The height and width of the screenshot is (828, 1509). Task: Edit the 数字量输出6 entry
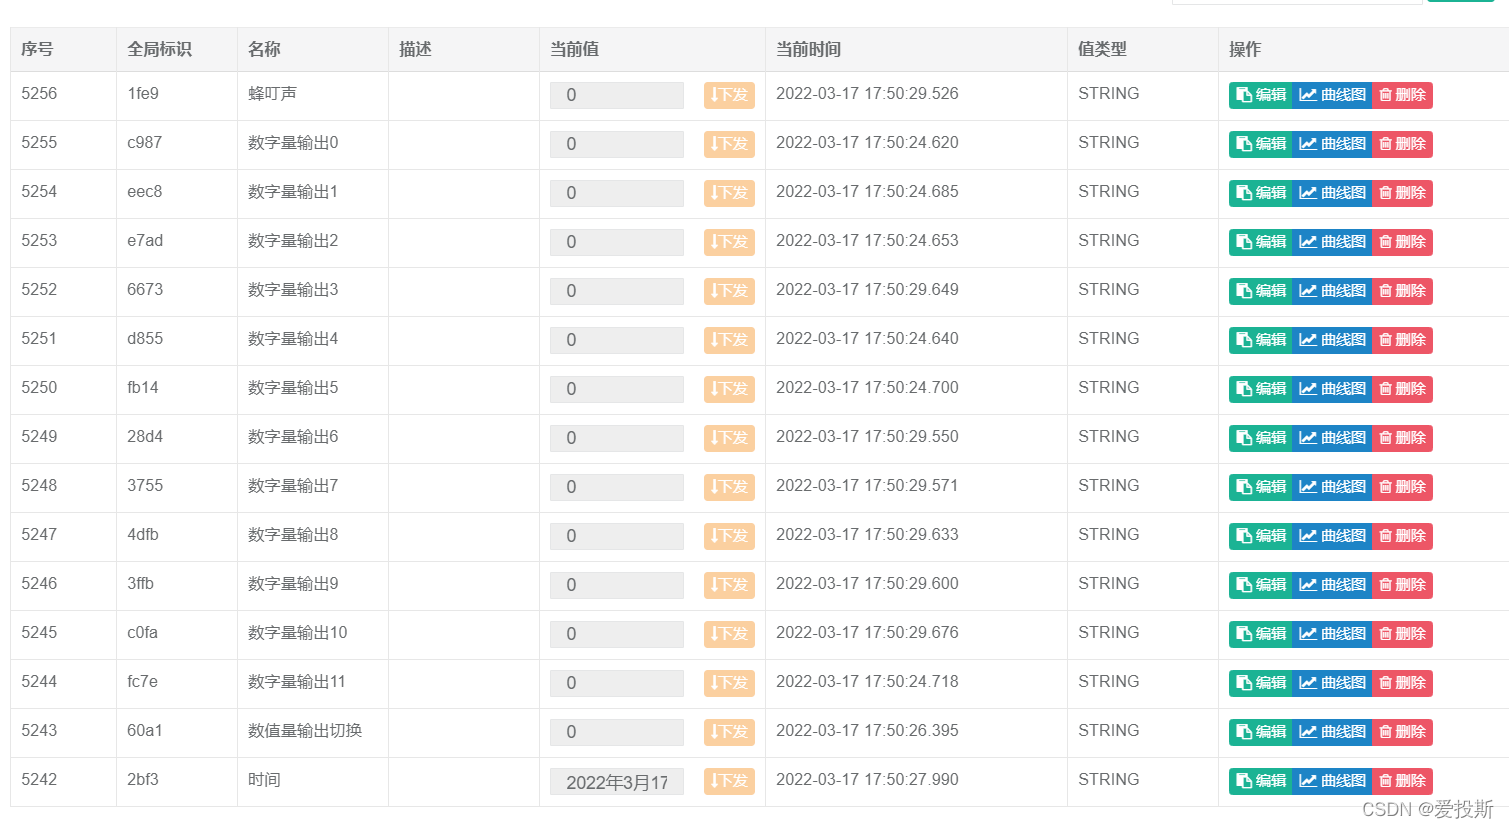(1260, 438)
